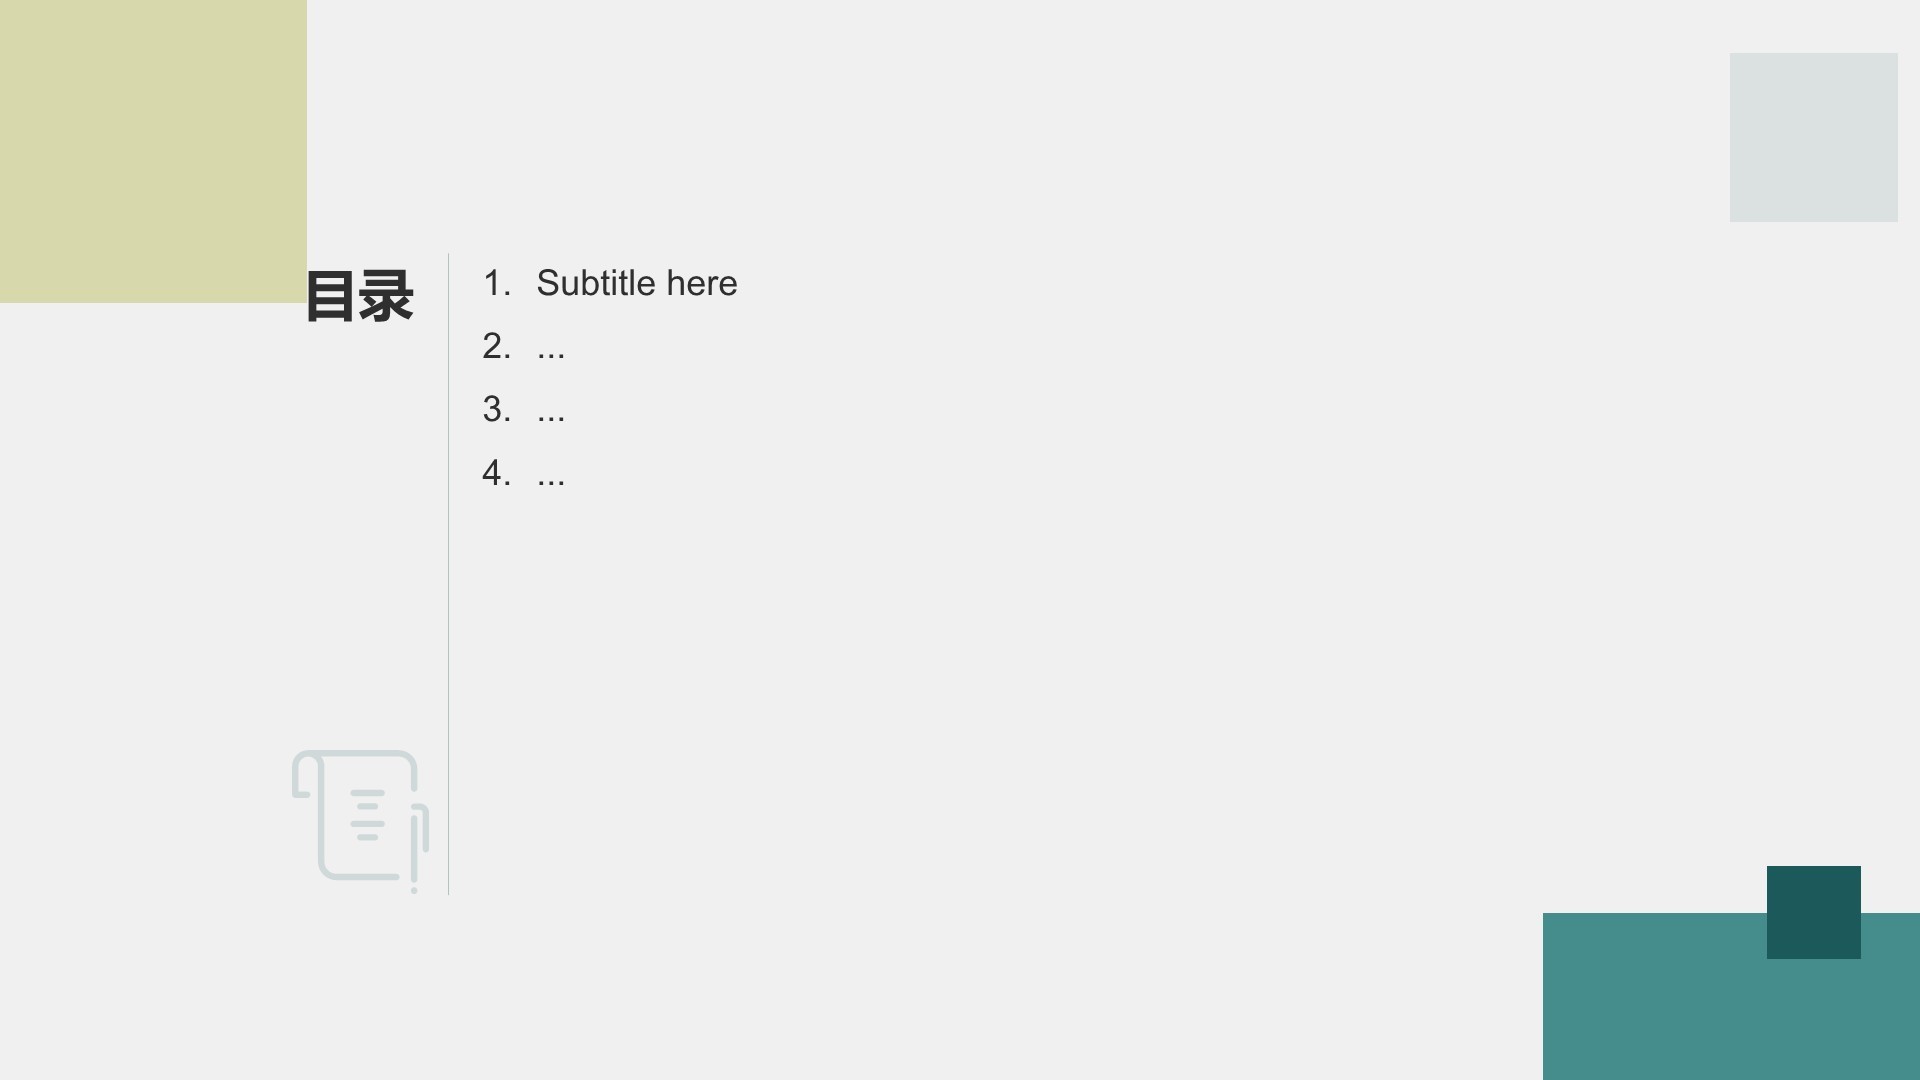Select the fourth list item placeholder

pyautogui.click(x=551, y=474)
